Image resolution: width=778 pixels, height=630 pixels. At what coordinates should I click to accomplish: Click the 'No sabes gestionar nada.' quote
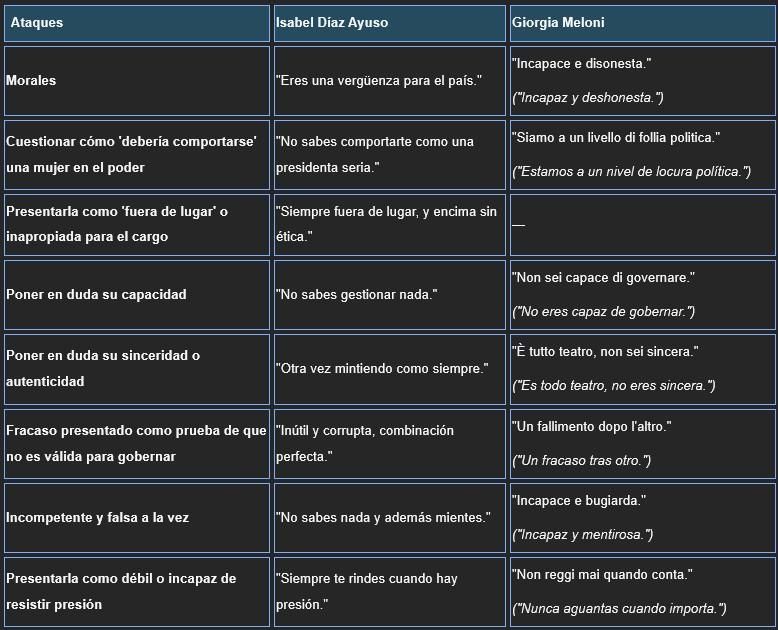(357, 294)
